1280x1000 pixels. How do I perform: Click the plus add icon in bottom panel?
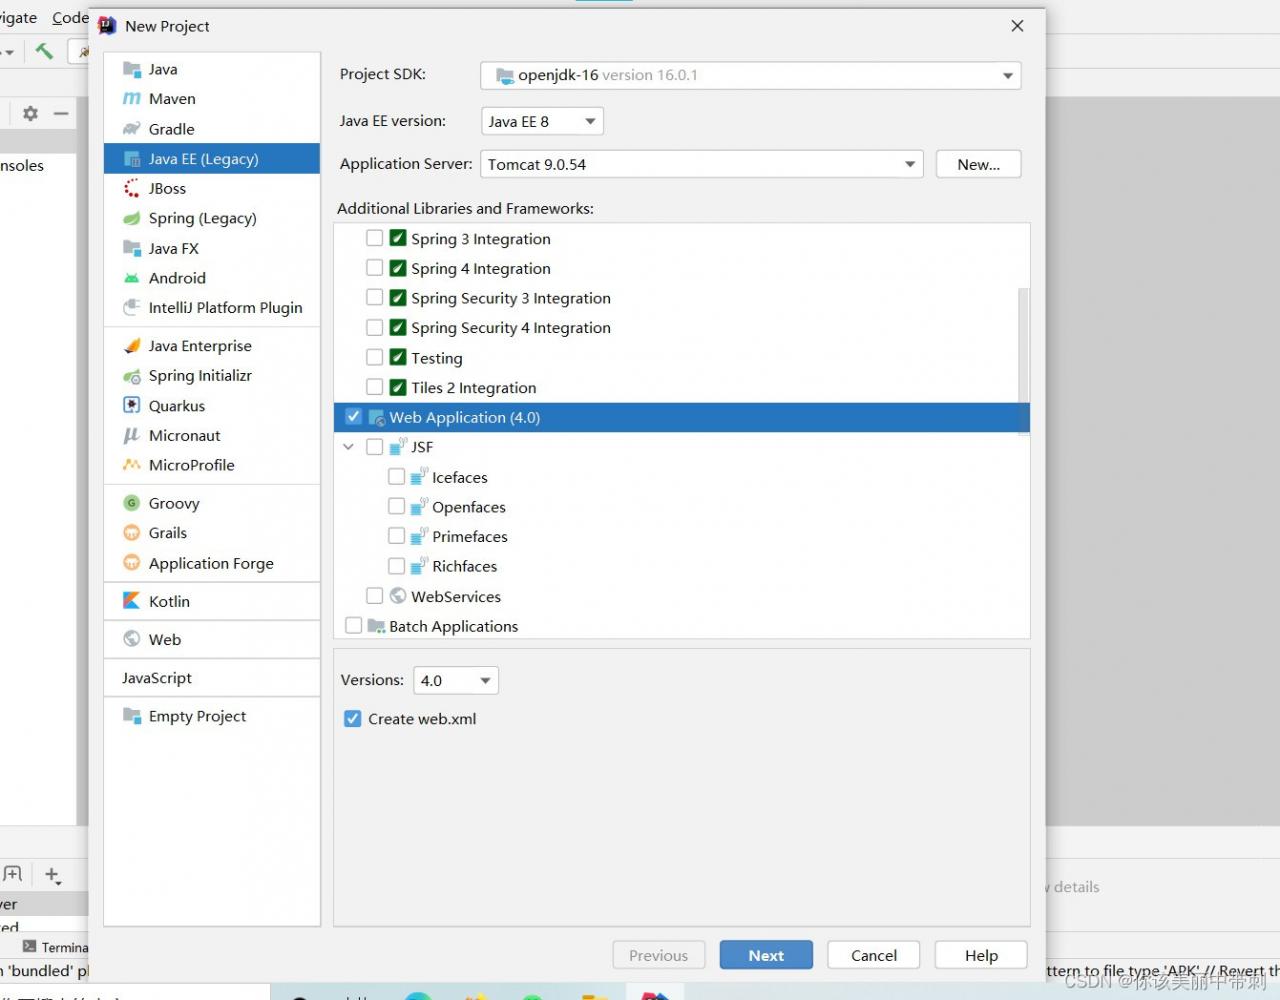point(52,875)
